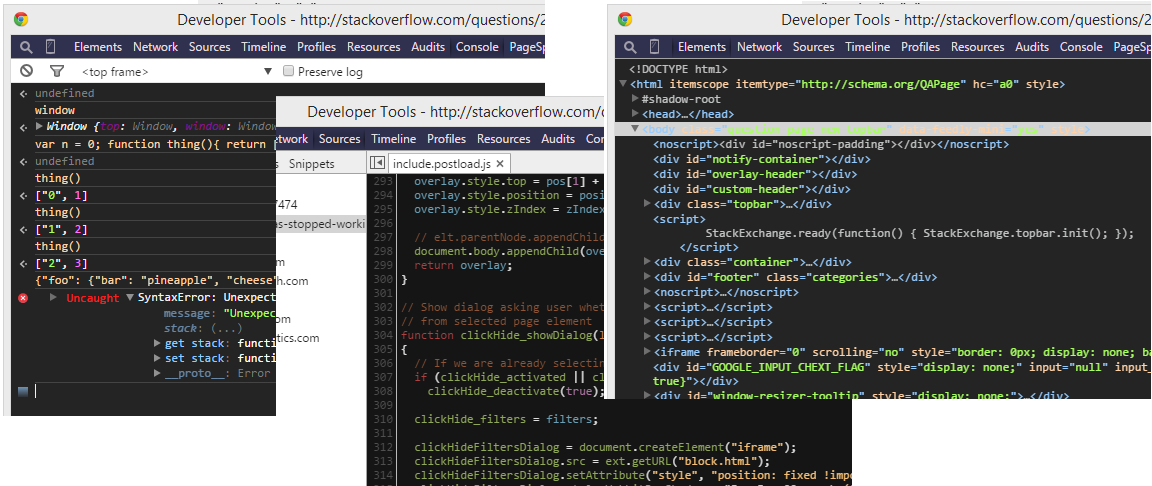
Task: Switch to Sources tab in the Console window
Action: point(209,47)
